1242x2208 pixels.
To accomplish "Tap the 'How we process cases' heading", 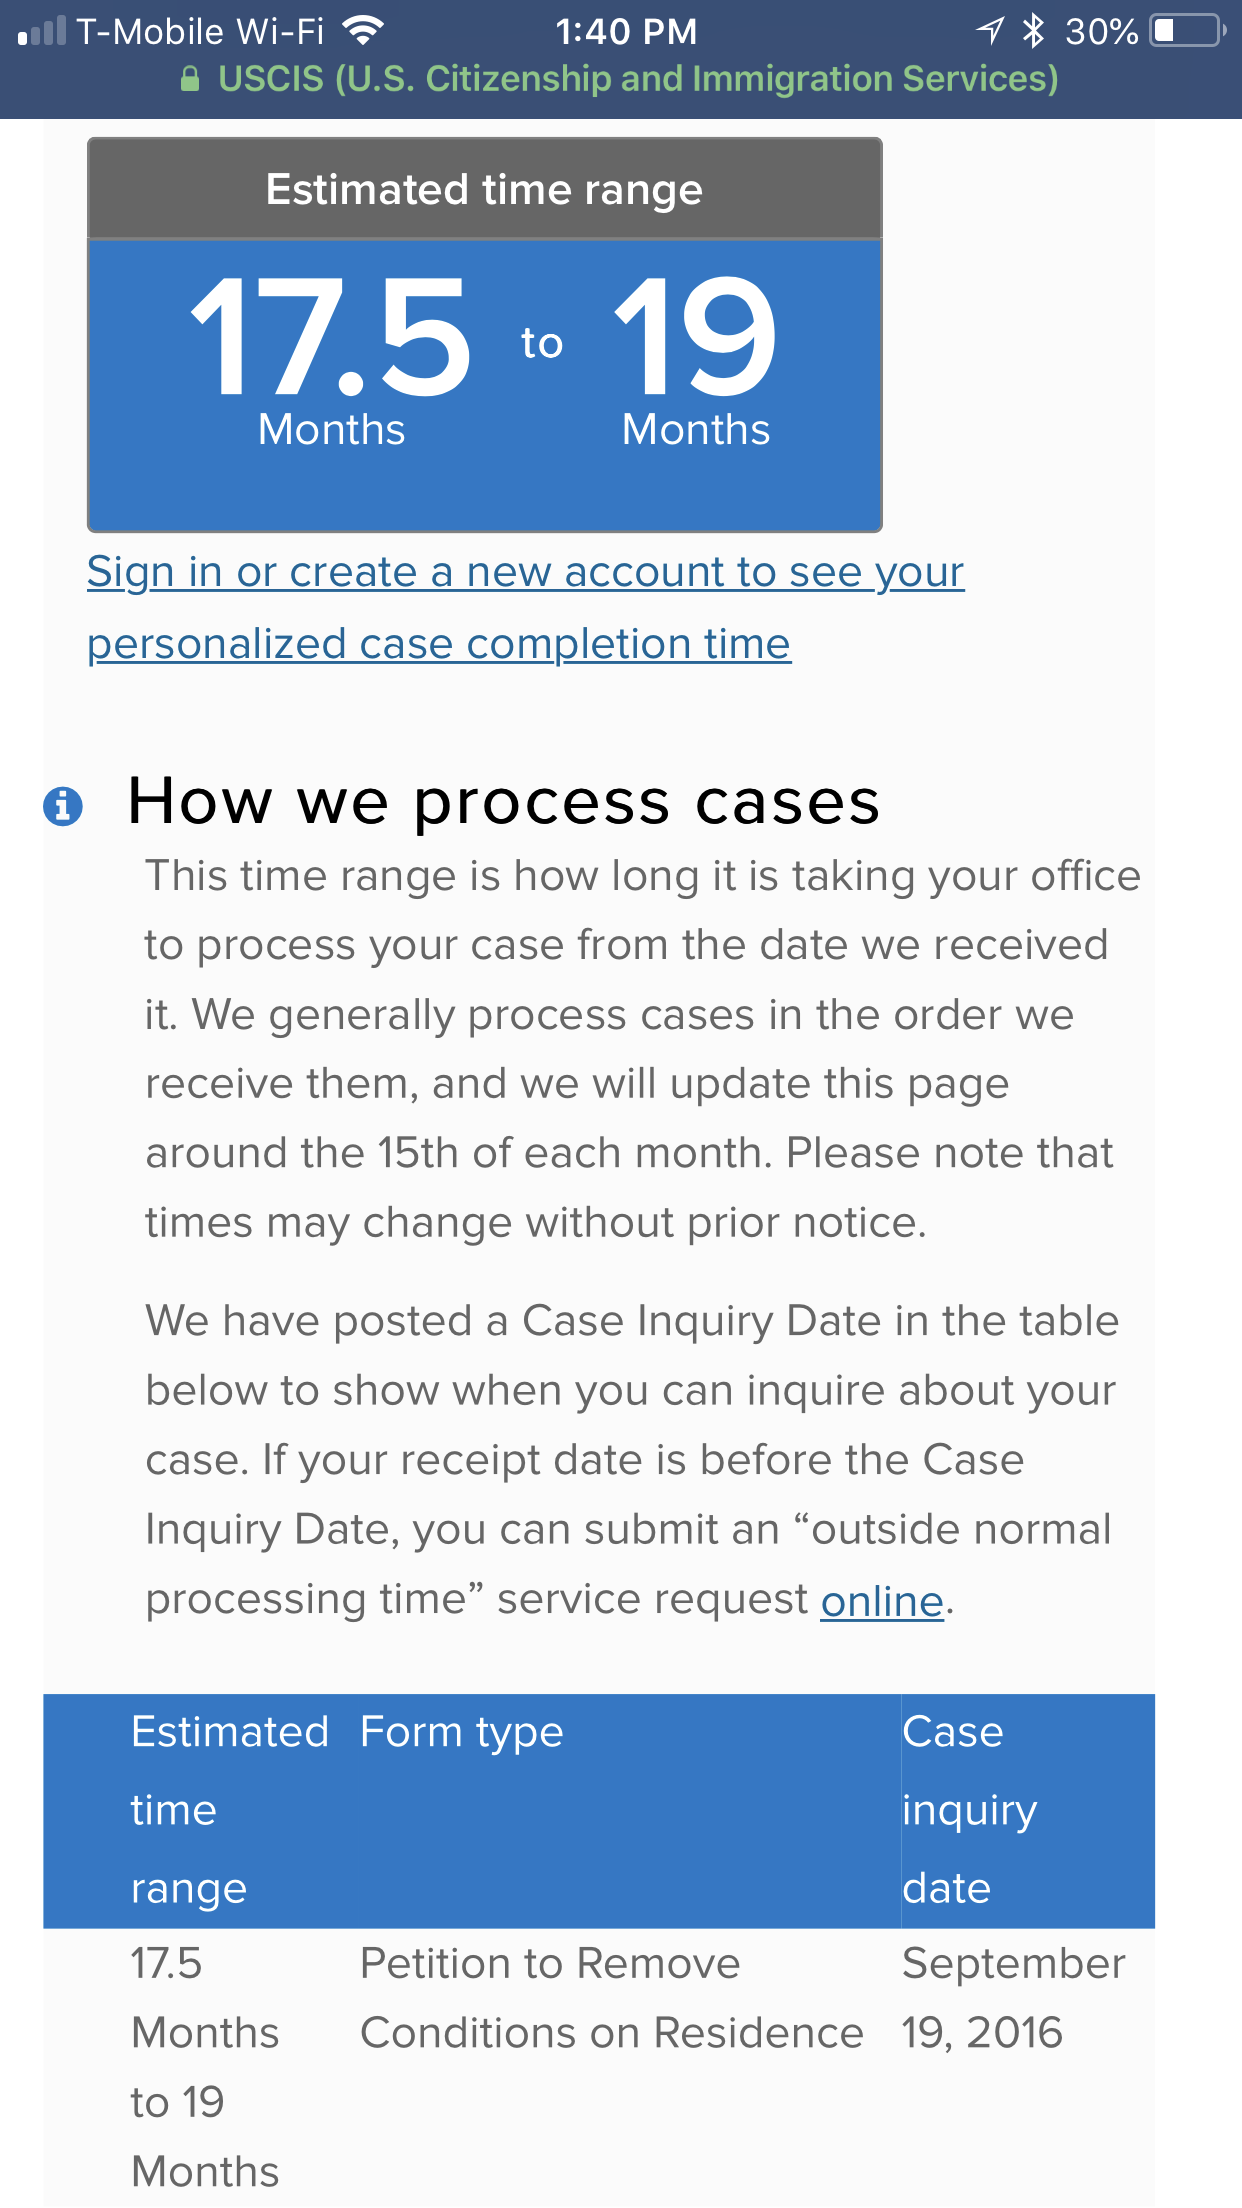I will [x=504, y=802].
